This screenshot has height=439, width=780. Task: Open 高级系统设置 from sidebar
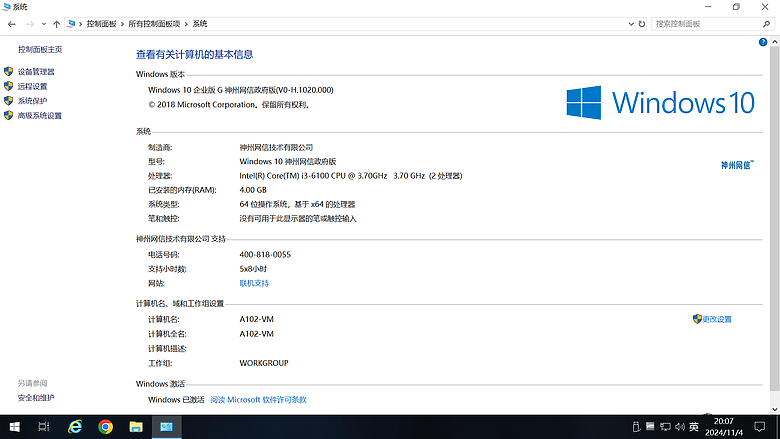point(40,115)
